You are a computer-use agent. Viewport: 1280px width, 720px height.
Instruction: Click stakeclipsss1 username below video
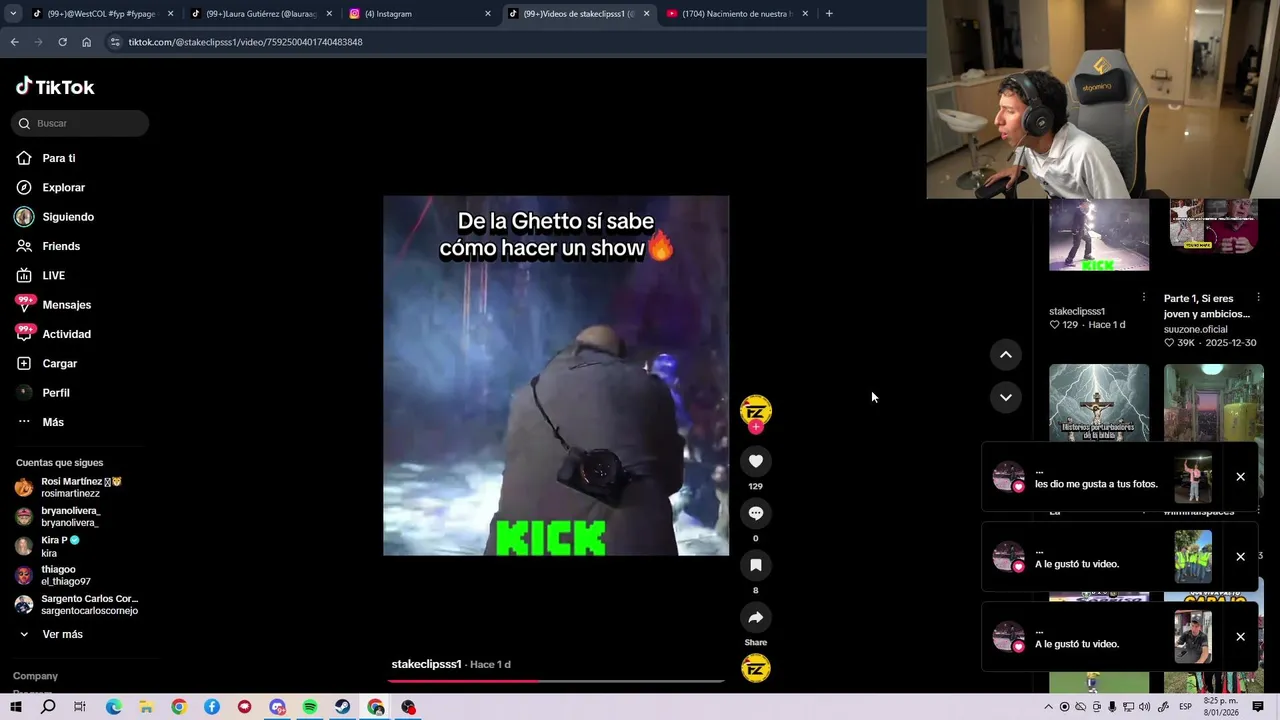(x=426, y=664)
